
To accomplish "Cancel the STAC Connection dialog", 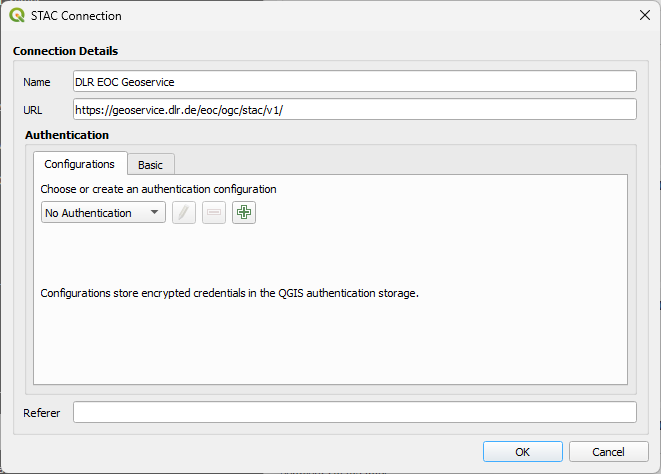I will [x=608, y=452].
